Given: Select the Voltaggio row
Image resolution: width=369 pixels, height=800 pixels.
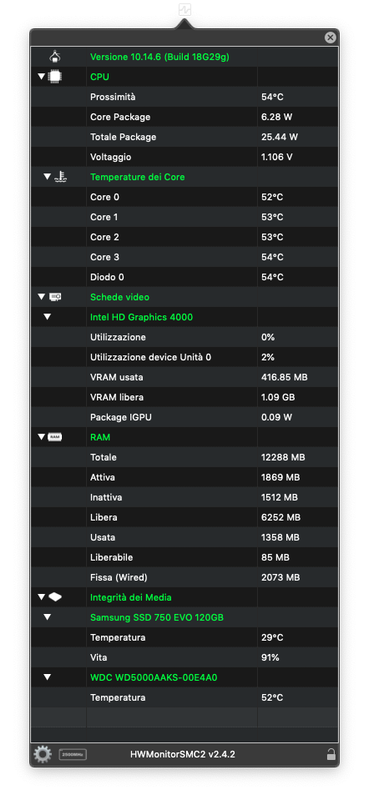Looking at the screenshot, I should [x=185, y=157].
